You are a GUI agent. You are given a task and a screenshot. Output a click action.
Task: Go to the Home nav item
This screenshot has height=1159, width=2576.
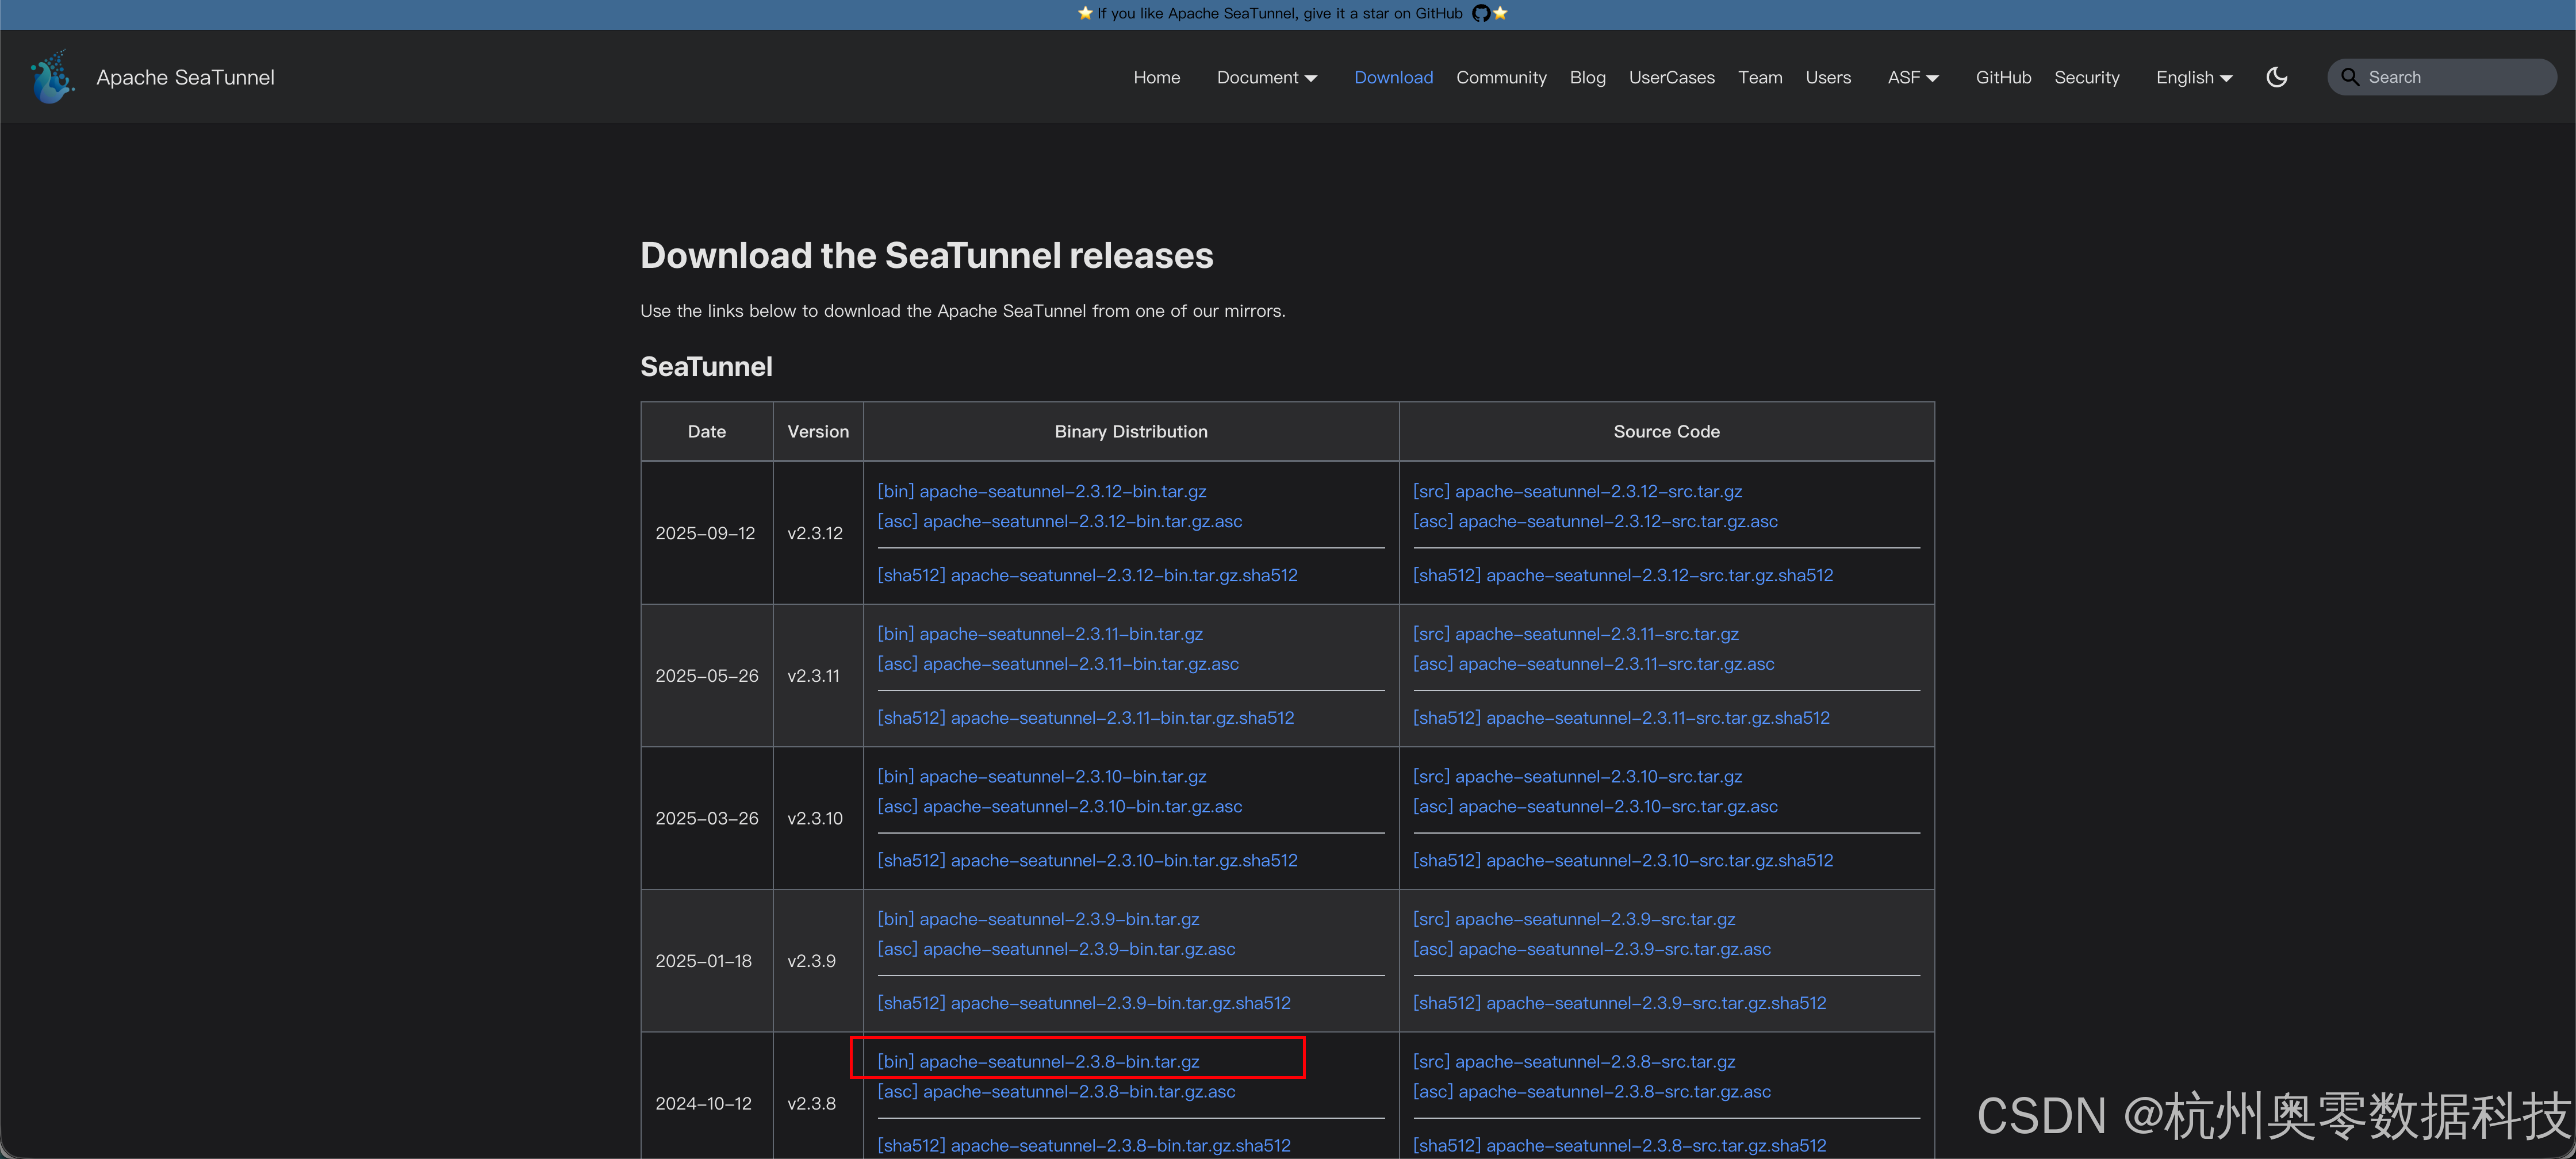tap(1156, 77)
